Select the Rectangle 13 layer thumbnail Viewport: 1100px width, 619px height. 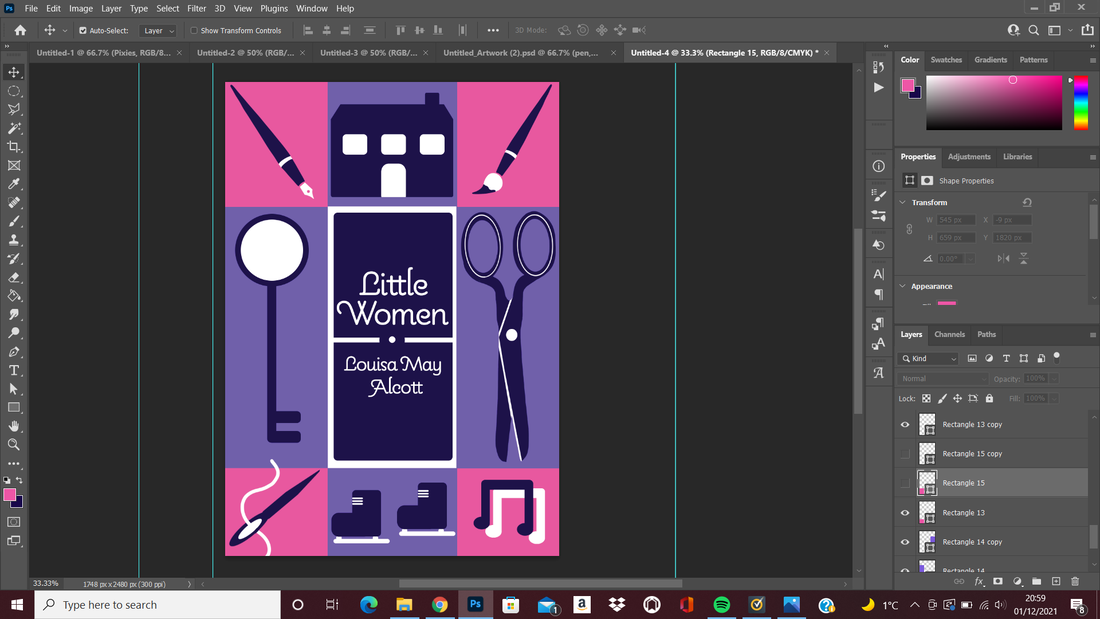927,513
